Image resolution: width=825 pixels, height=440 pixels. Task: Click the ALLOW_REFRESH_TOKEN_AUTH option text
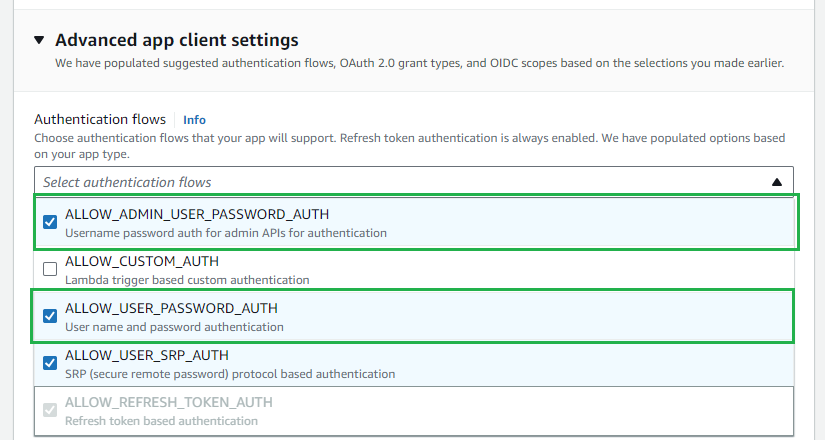click(169, 403)
